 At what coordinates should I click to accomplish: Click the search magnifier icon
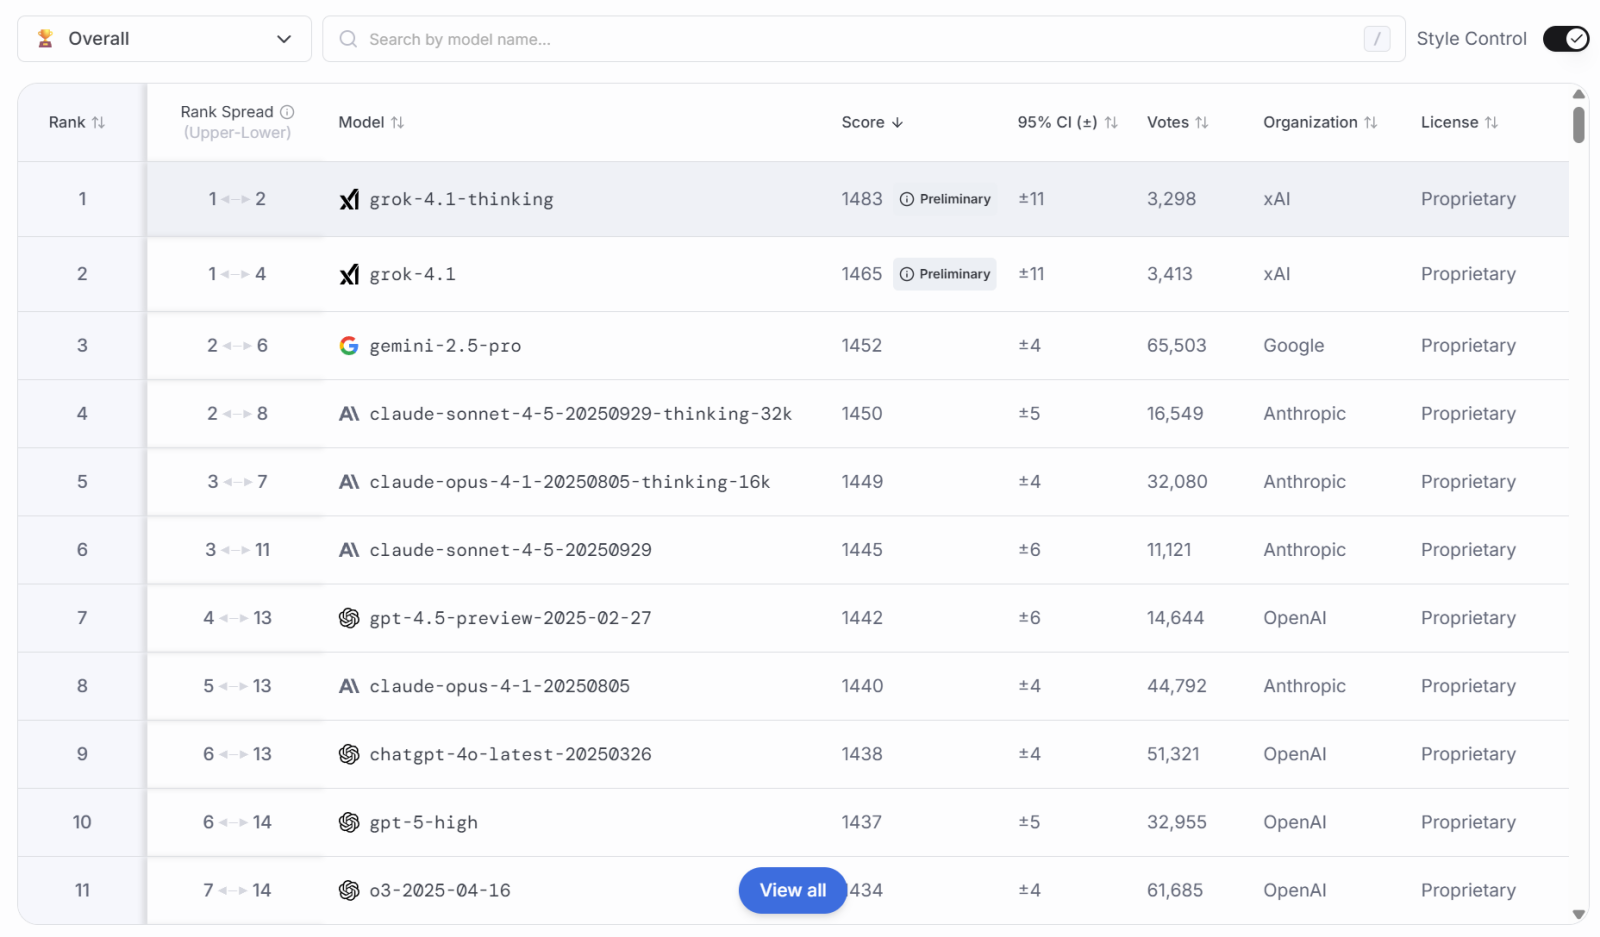click(x=348, y=39)
